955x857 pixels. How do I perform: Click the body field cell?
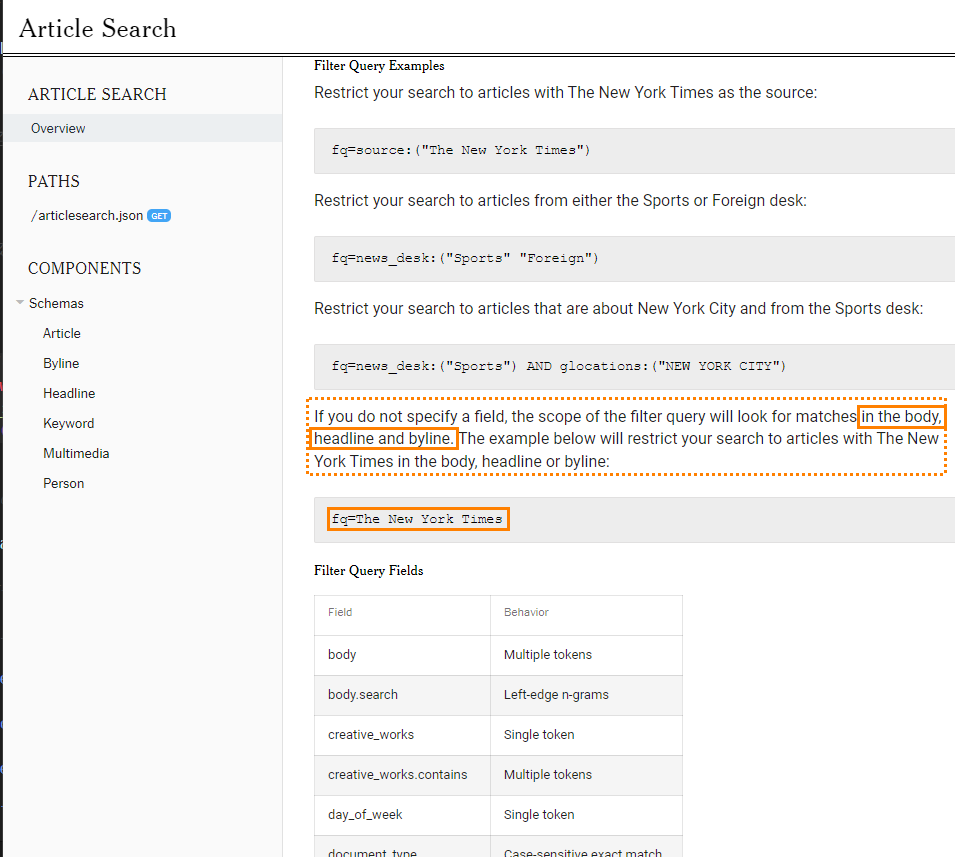(402, 655)
